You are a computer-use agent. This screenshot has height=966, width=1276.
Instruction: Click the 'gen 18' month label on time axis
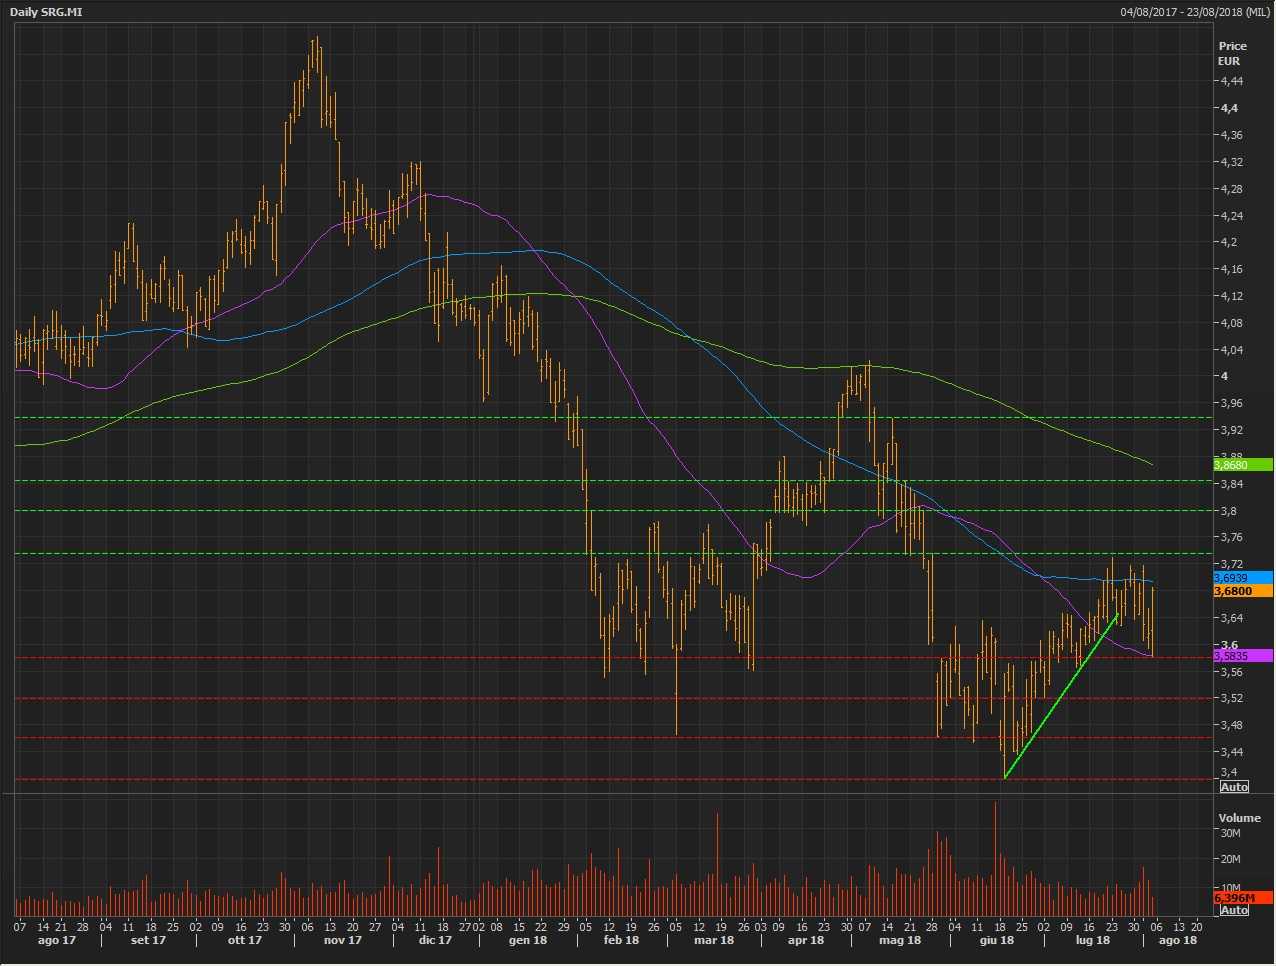pyautogui.click(x=528, y=940)
